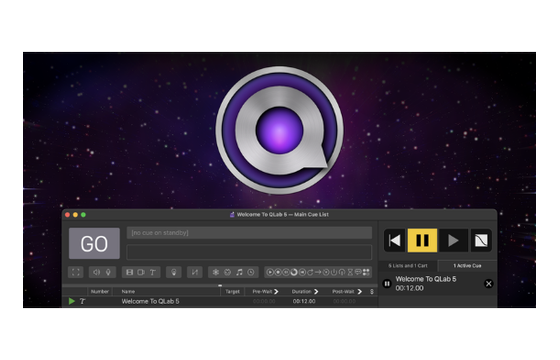560x360 pixels.
Task: Add a MIDI File cue (music notes)
Action: (239, 272)
